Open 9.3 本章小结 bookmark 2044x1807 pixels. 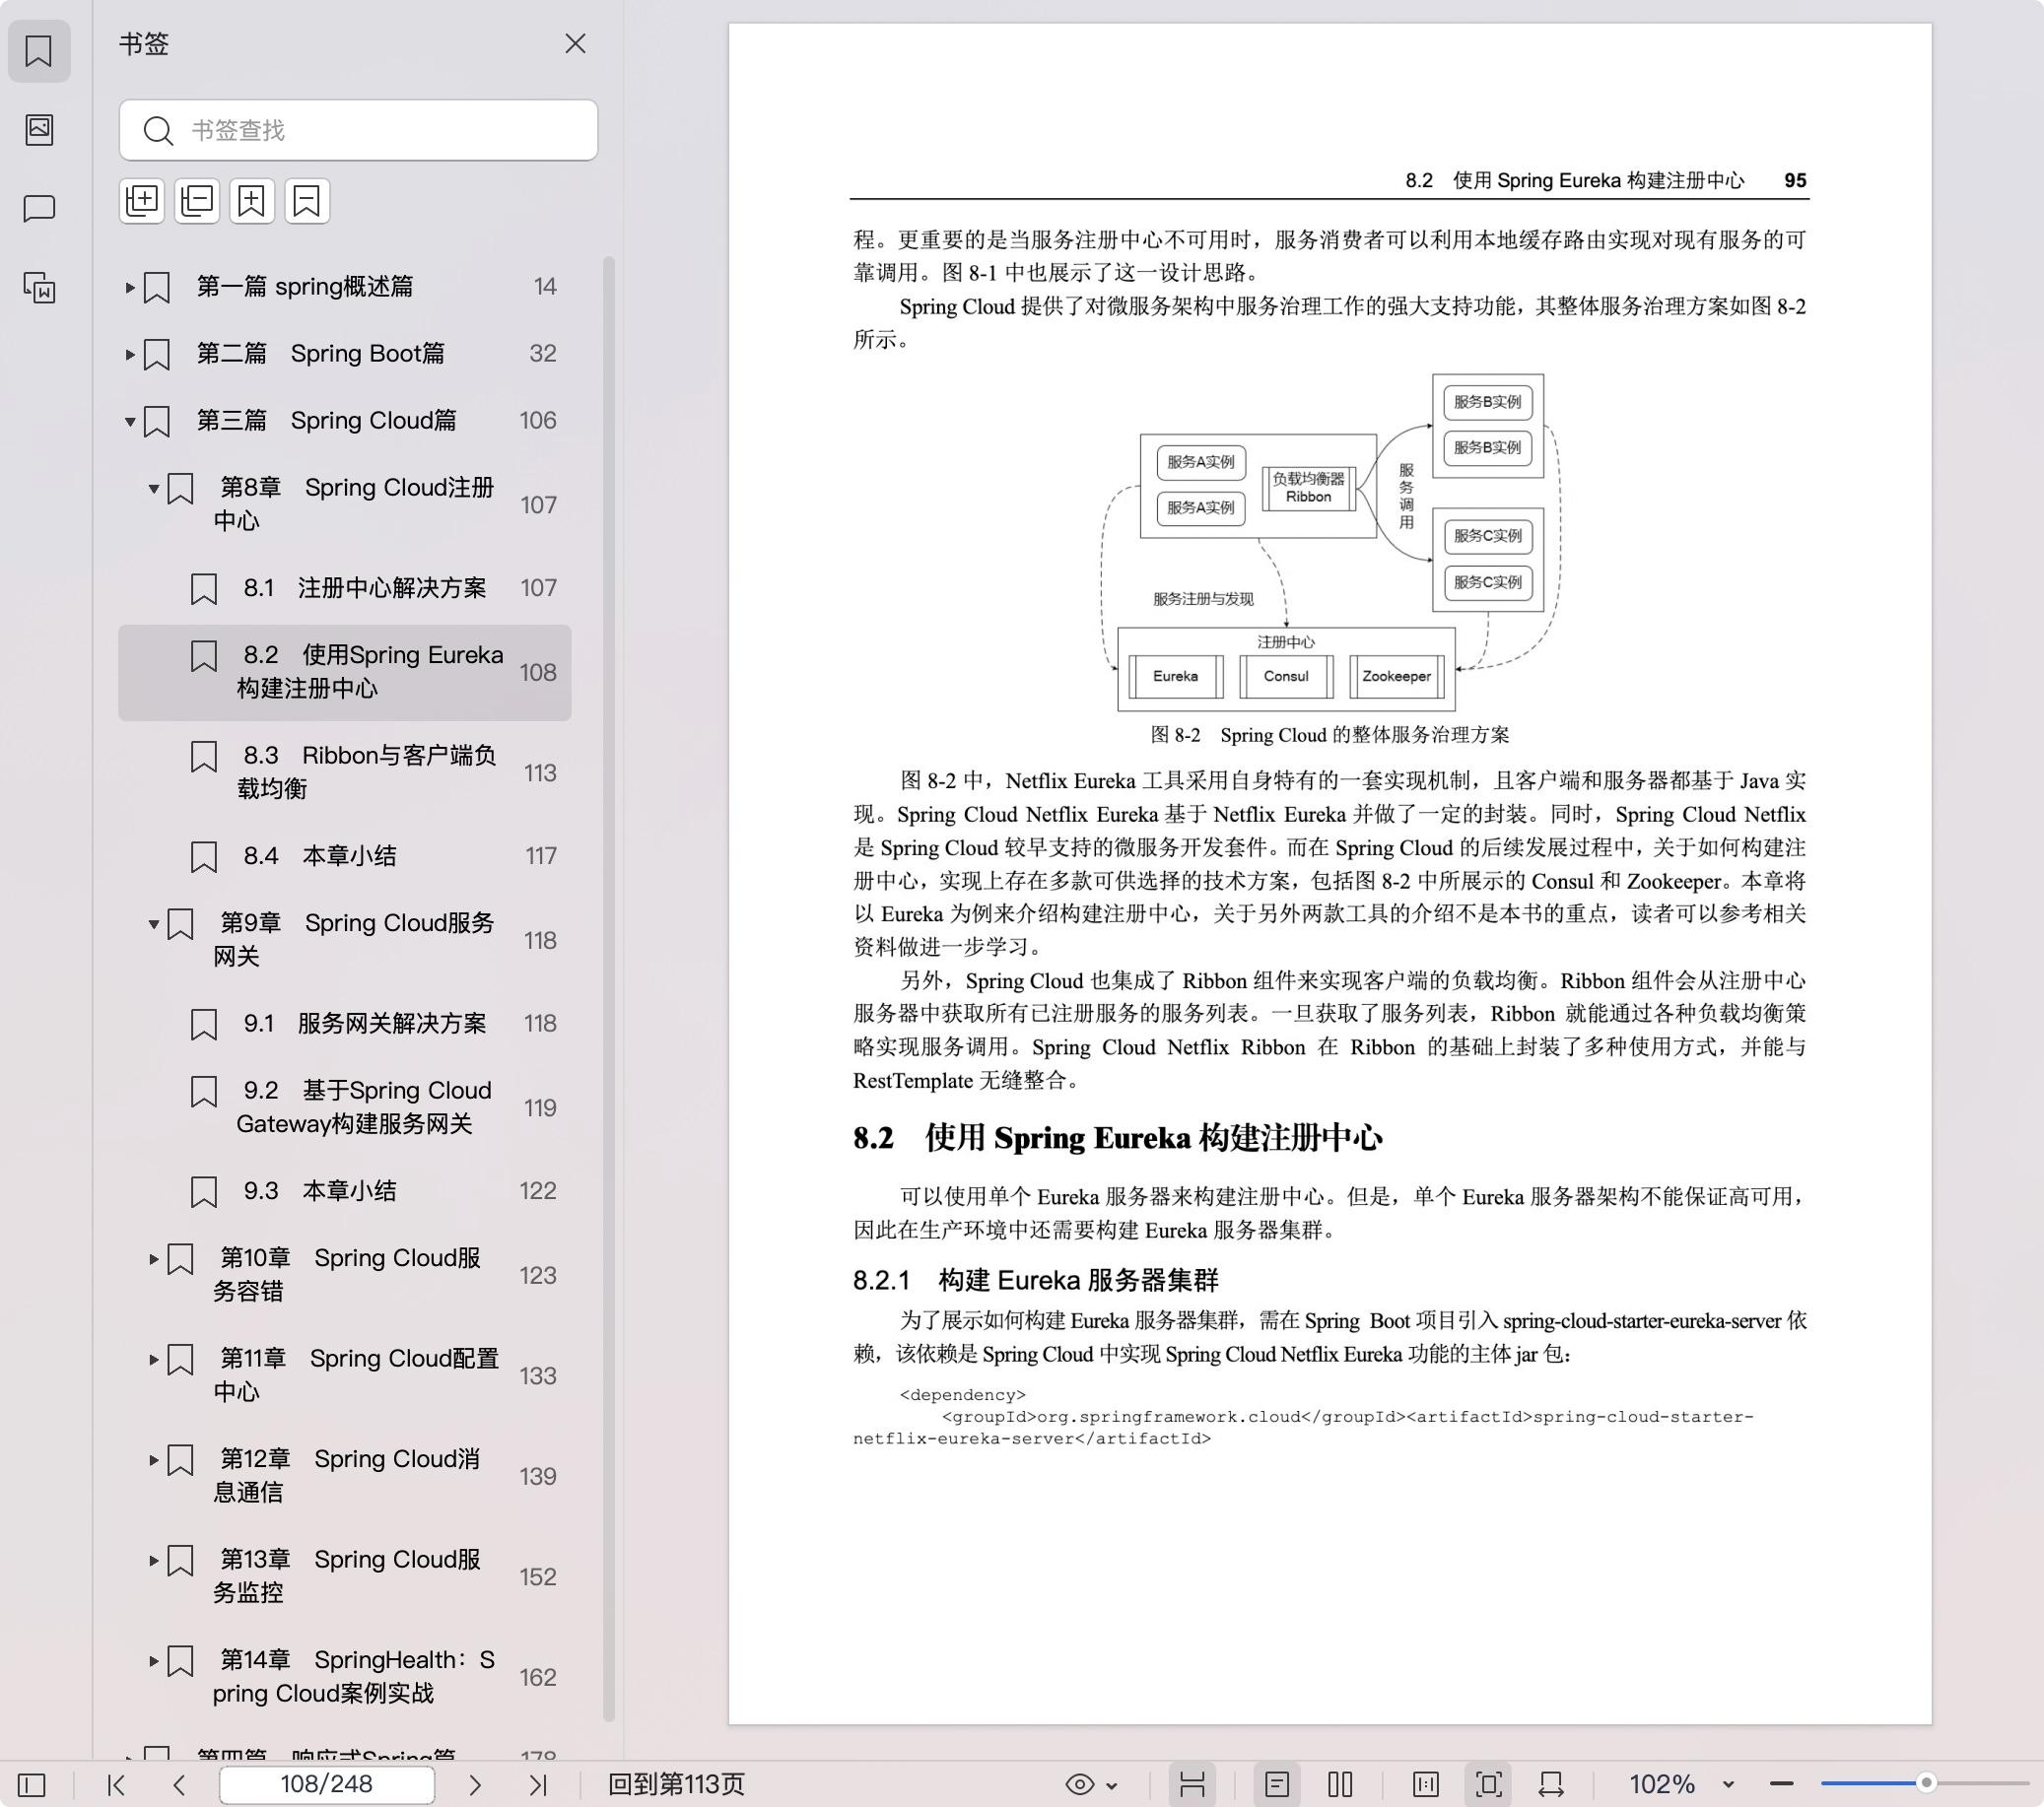[x=344, y=1191]
